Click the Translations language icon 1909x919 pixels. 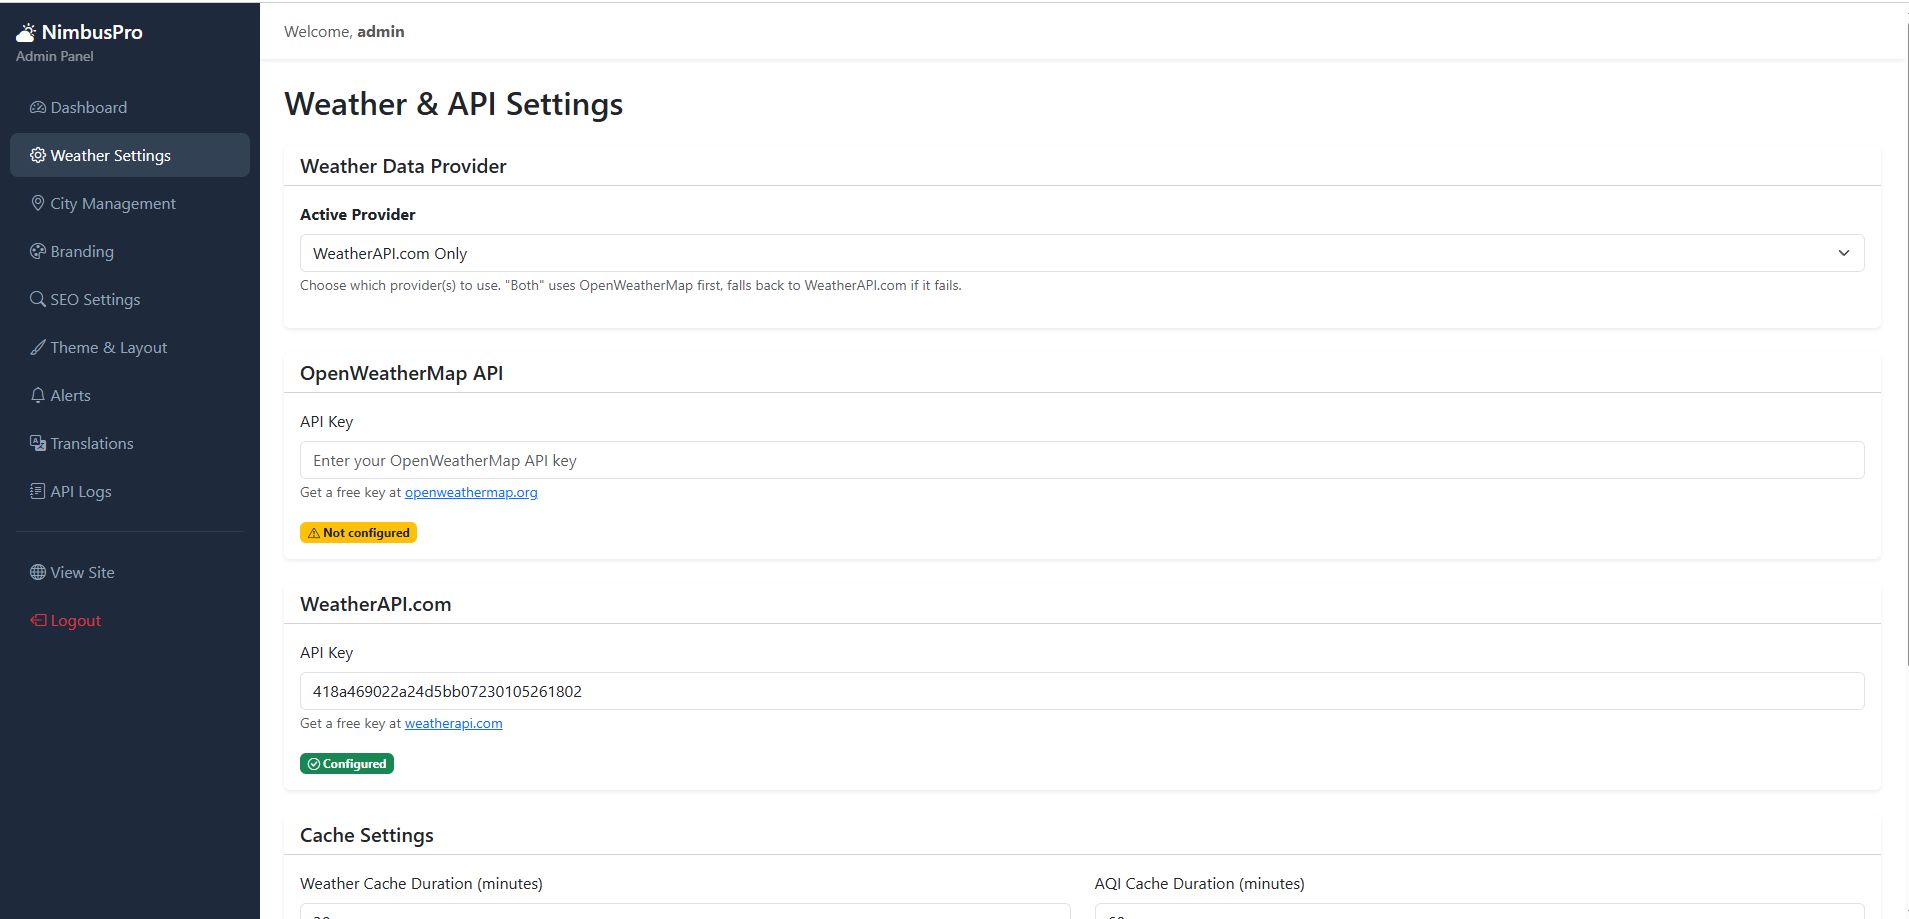[38, 443]
